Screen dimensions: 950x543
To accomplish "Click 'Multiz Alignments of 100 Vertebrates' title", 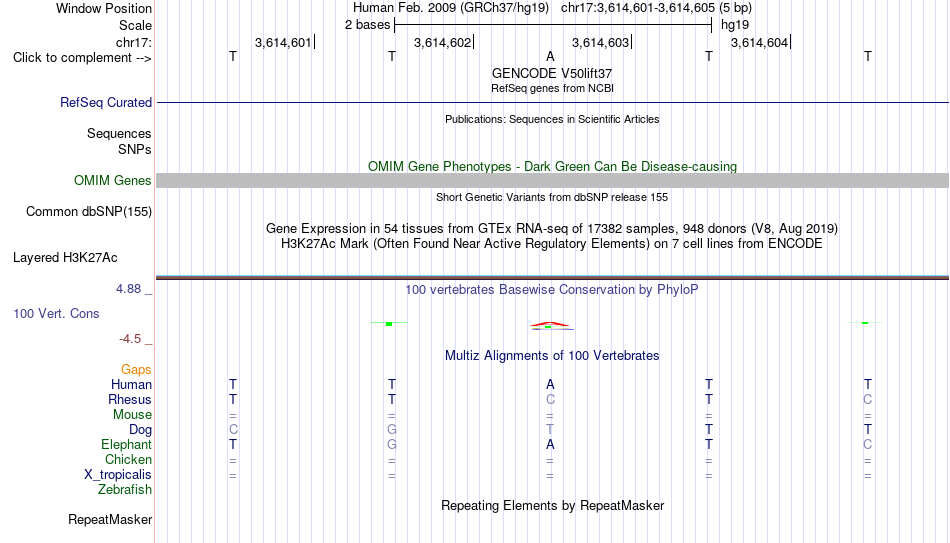I will [552, 356].
